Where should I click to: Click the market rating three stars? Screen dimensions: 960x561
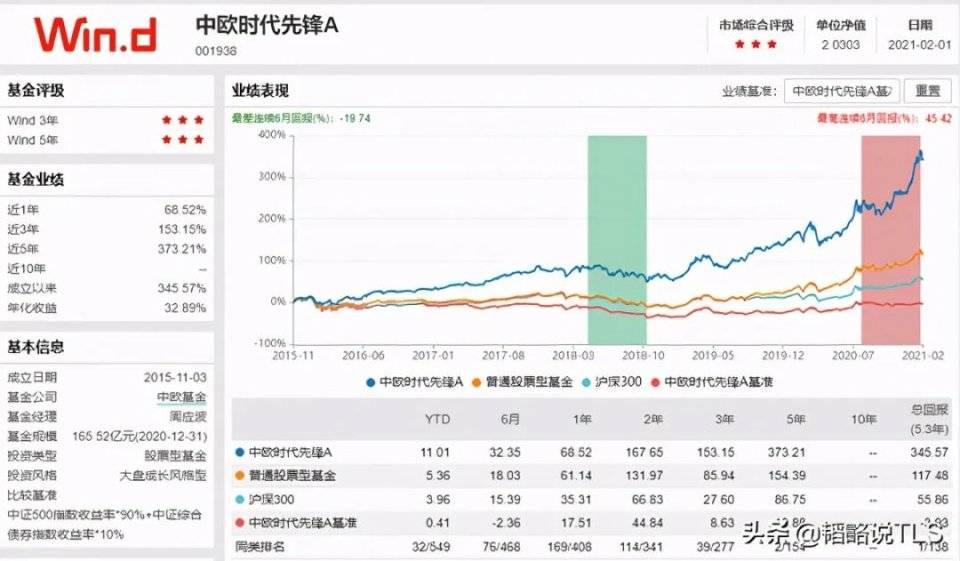pyautogui.click(x=756, y=45)
